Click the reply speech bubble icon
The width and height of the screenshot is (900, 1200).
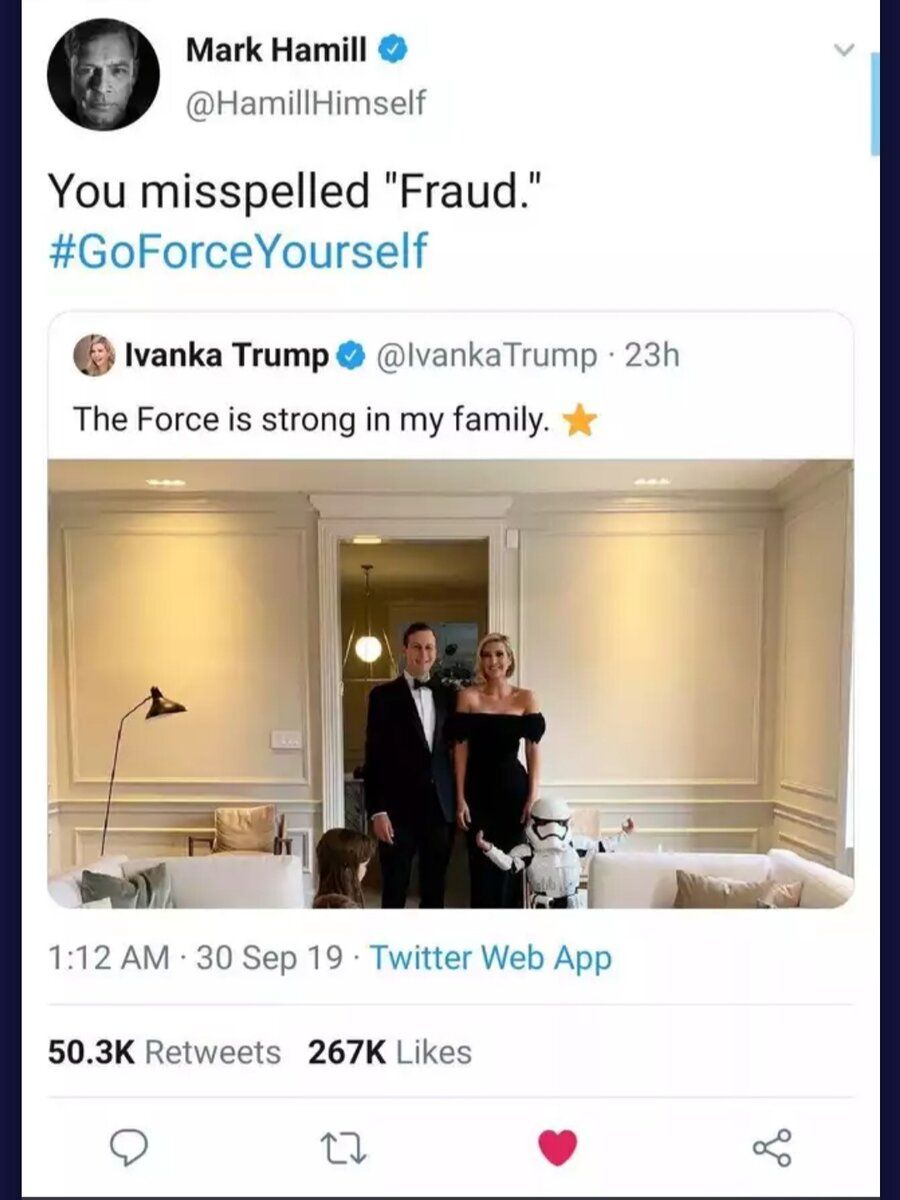[128, 1146]
